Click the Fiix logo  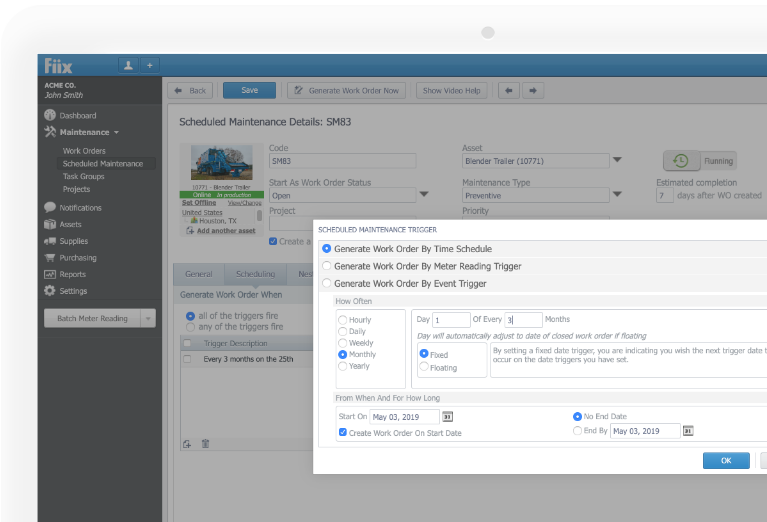[58, 66]
